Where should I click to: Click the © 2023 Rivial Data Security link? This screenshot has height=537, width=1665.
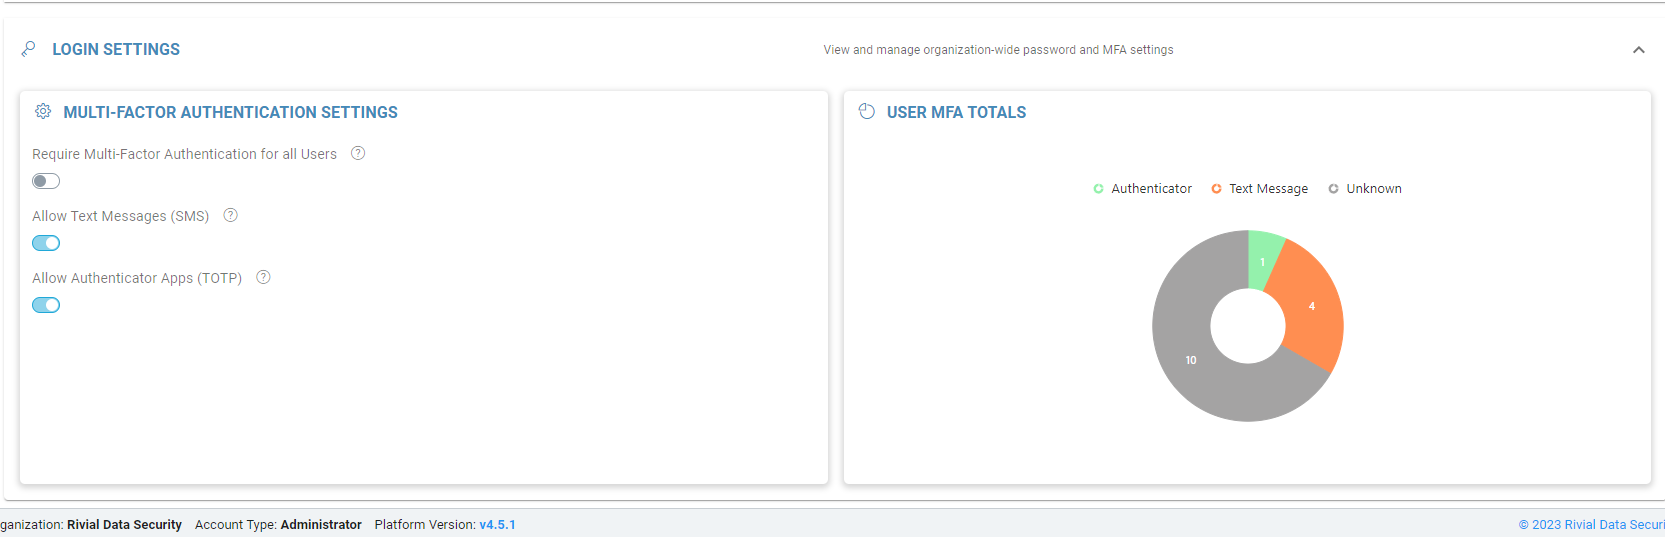click(x=1590, y=524)
